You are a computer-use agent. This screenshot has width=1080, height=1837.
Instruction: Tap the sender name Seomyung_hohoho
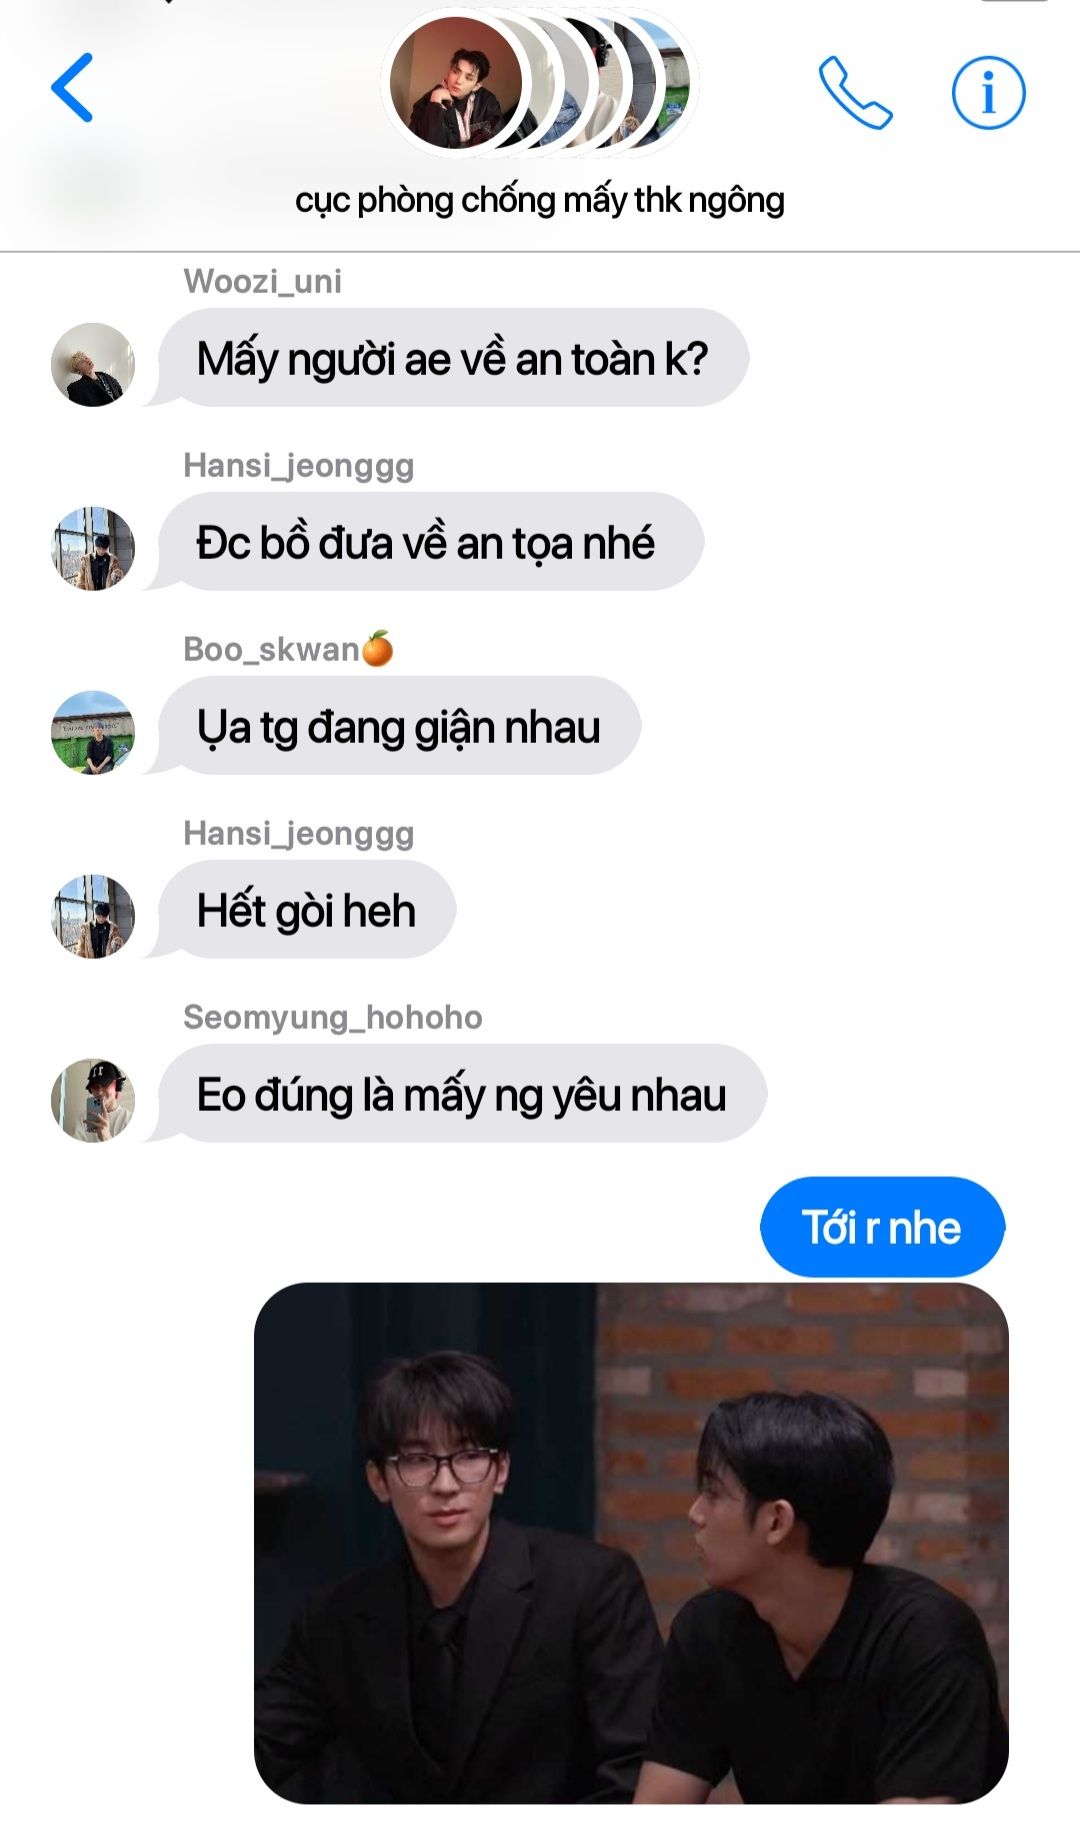point(333,1018)
